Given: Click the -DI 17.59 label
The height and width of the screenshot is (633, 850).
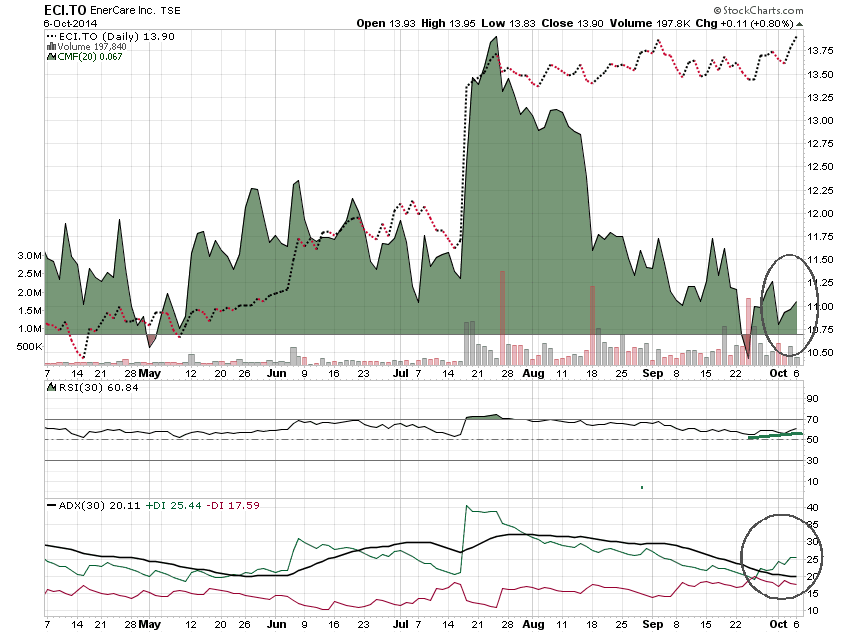Looking at the screenshot, I should [233, 505].
